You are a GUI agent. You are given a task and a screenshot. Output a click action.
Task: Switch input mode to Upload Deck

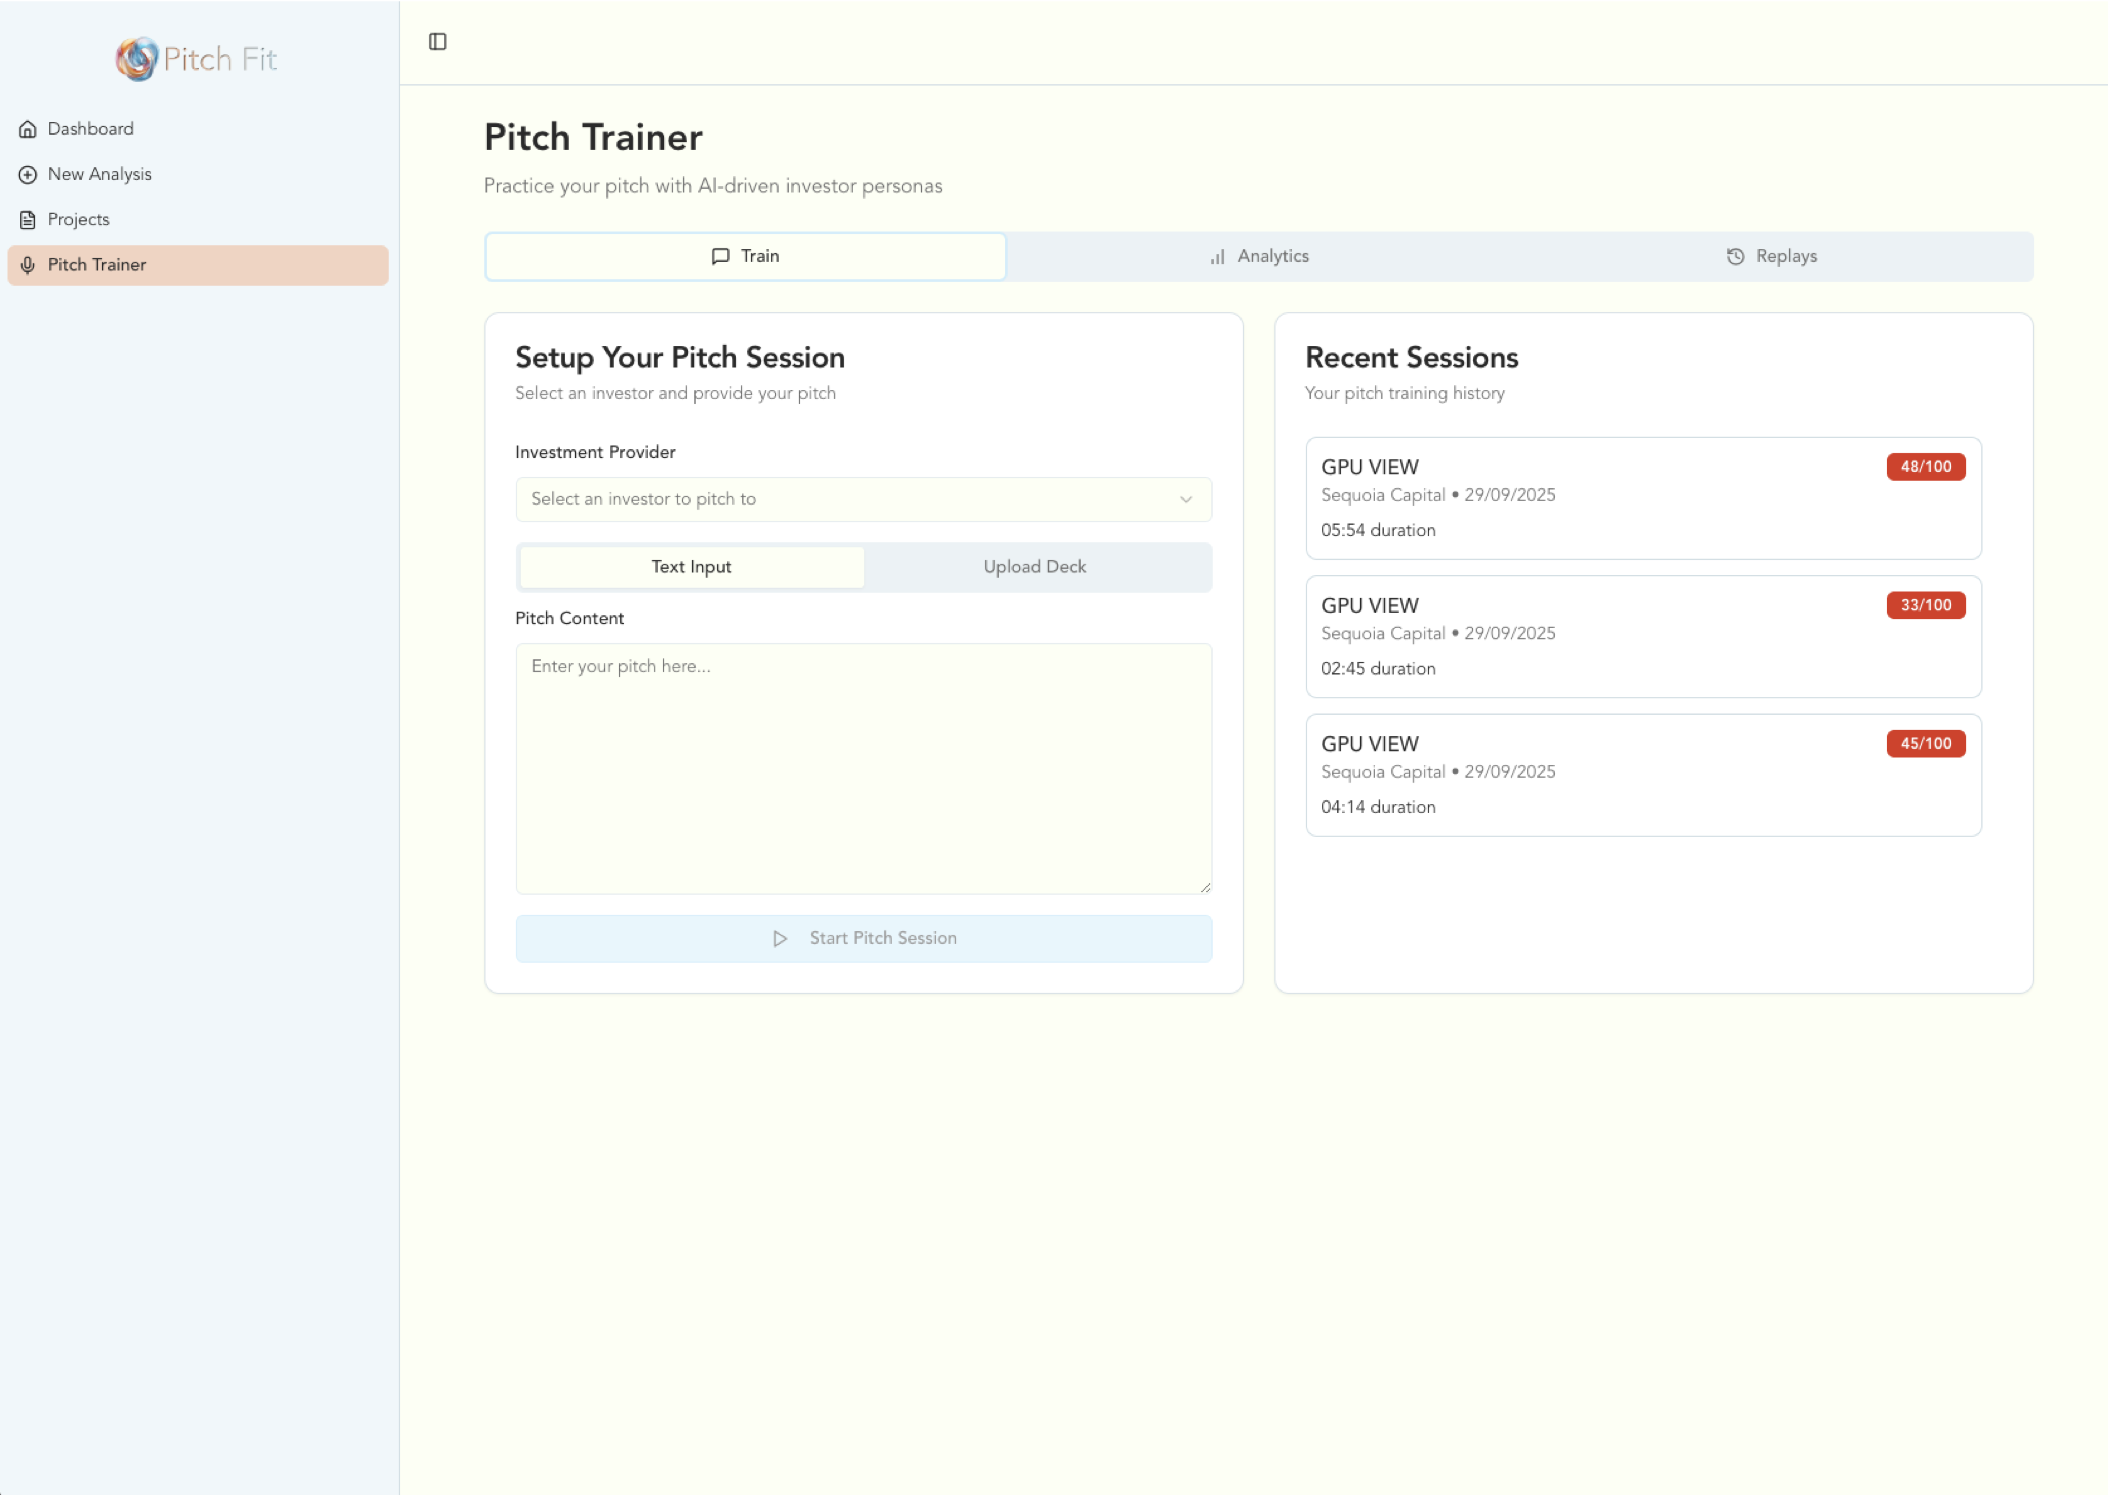(x=1035, y=566)
